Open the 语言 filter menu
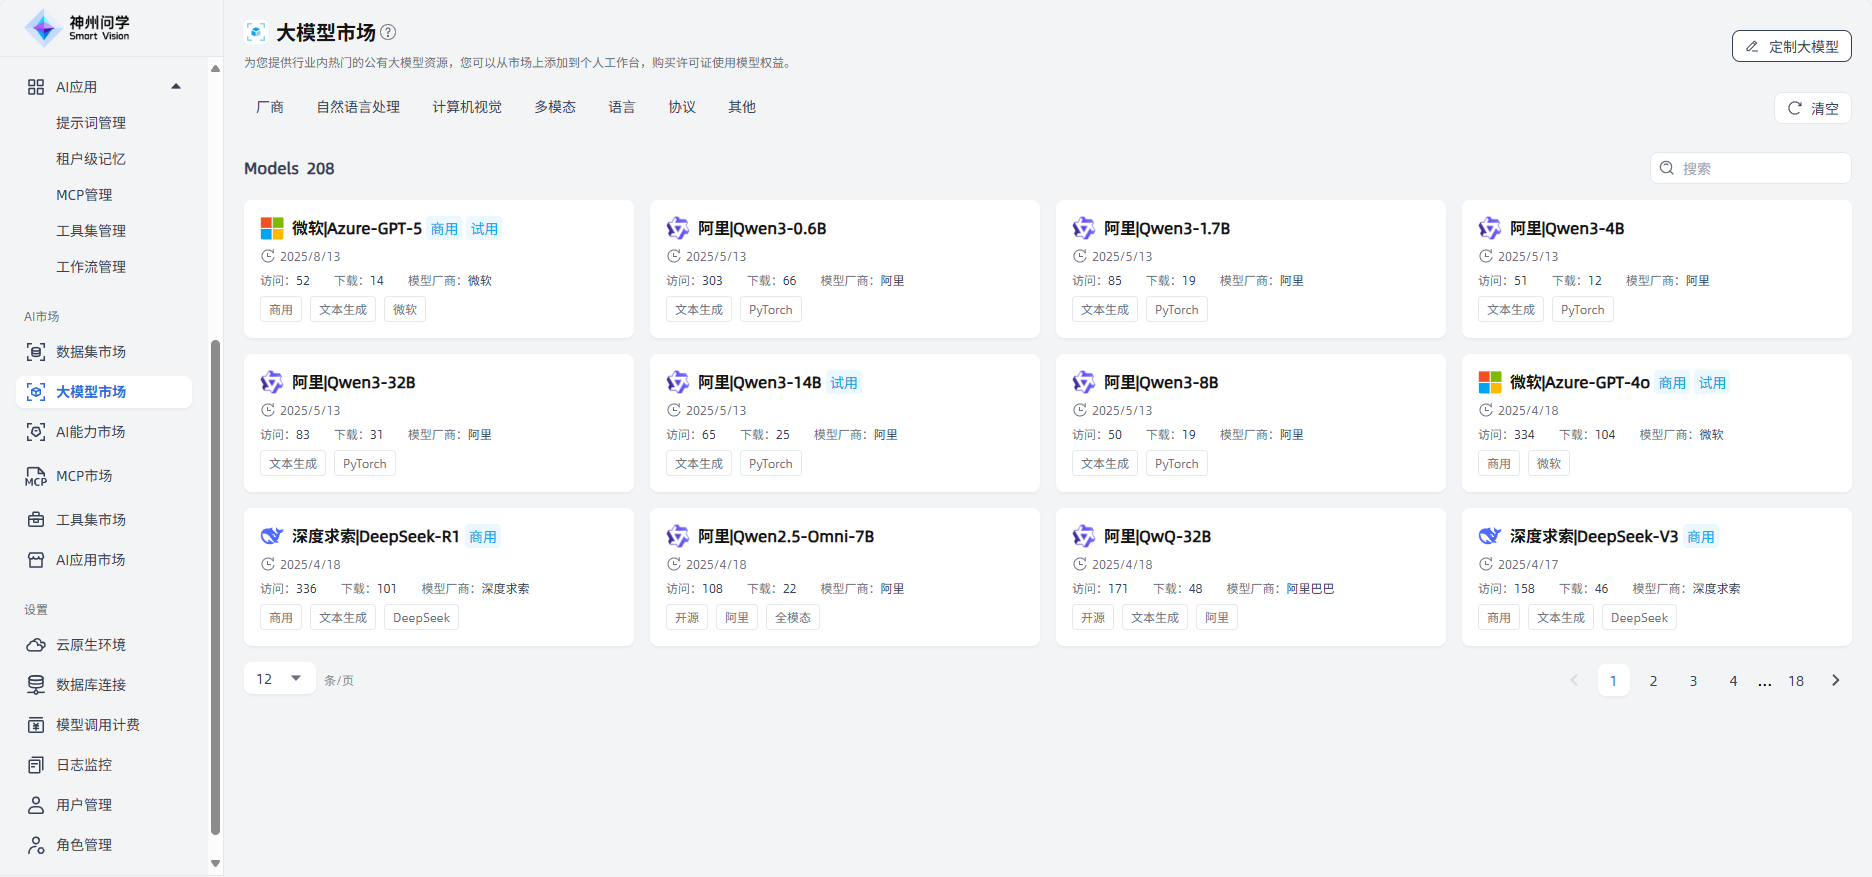The image size is (1872, 877). click(622, 107)
